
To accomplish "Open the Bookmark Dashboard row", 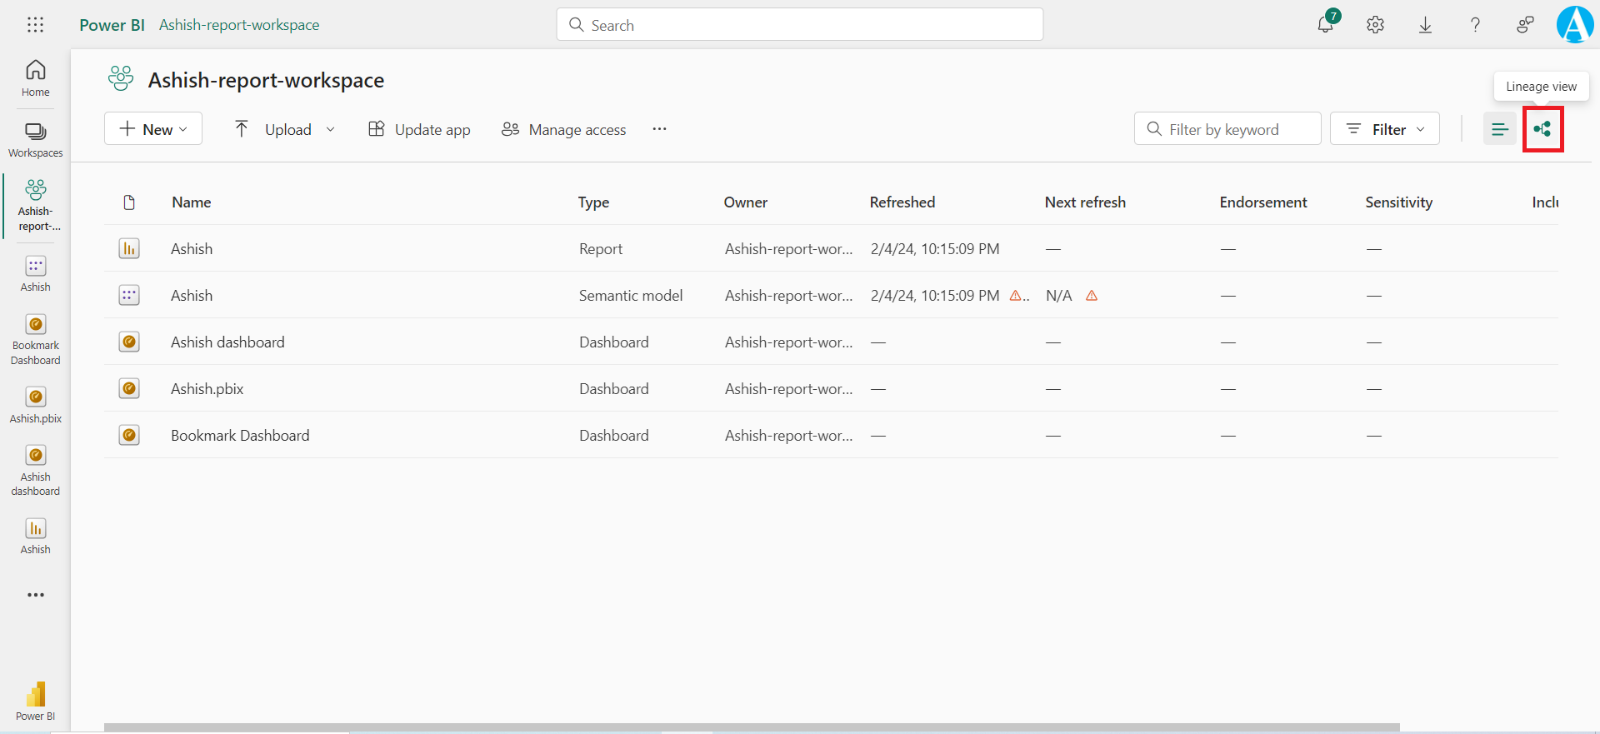I will 240,436.
